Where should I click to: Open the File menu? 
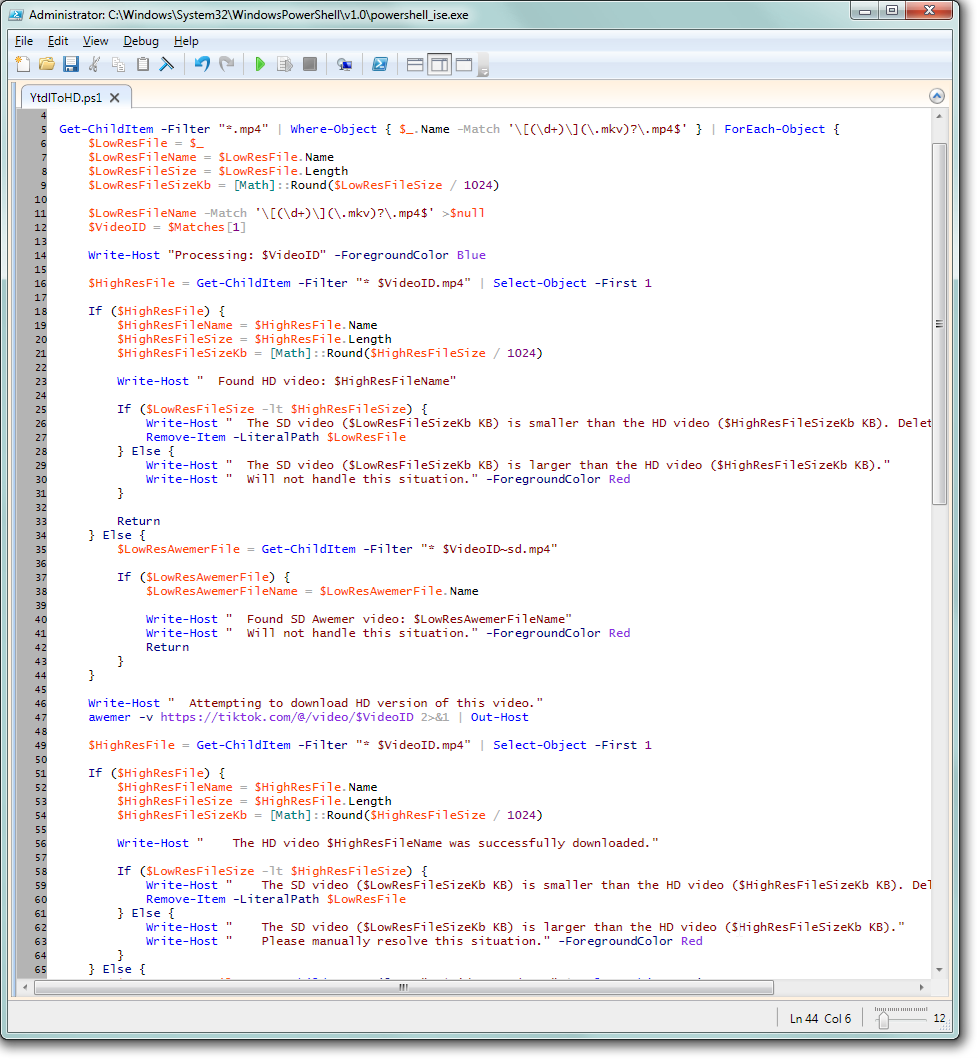point(24,41)
